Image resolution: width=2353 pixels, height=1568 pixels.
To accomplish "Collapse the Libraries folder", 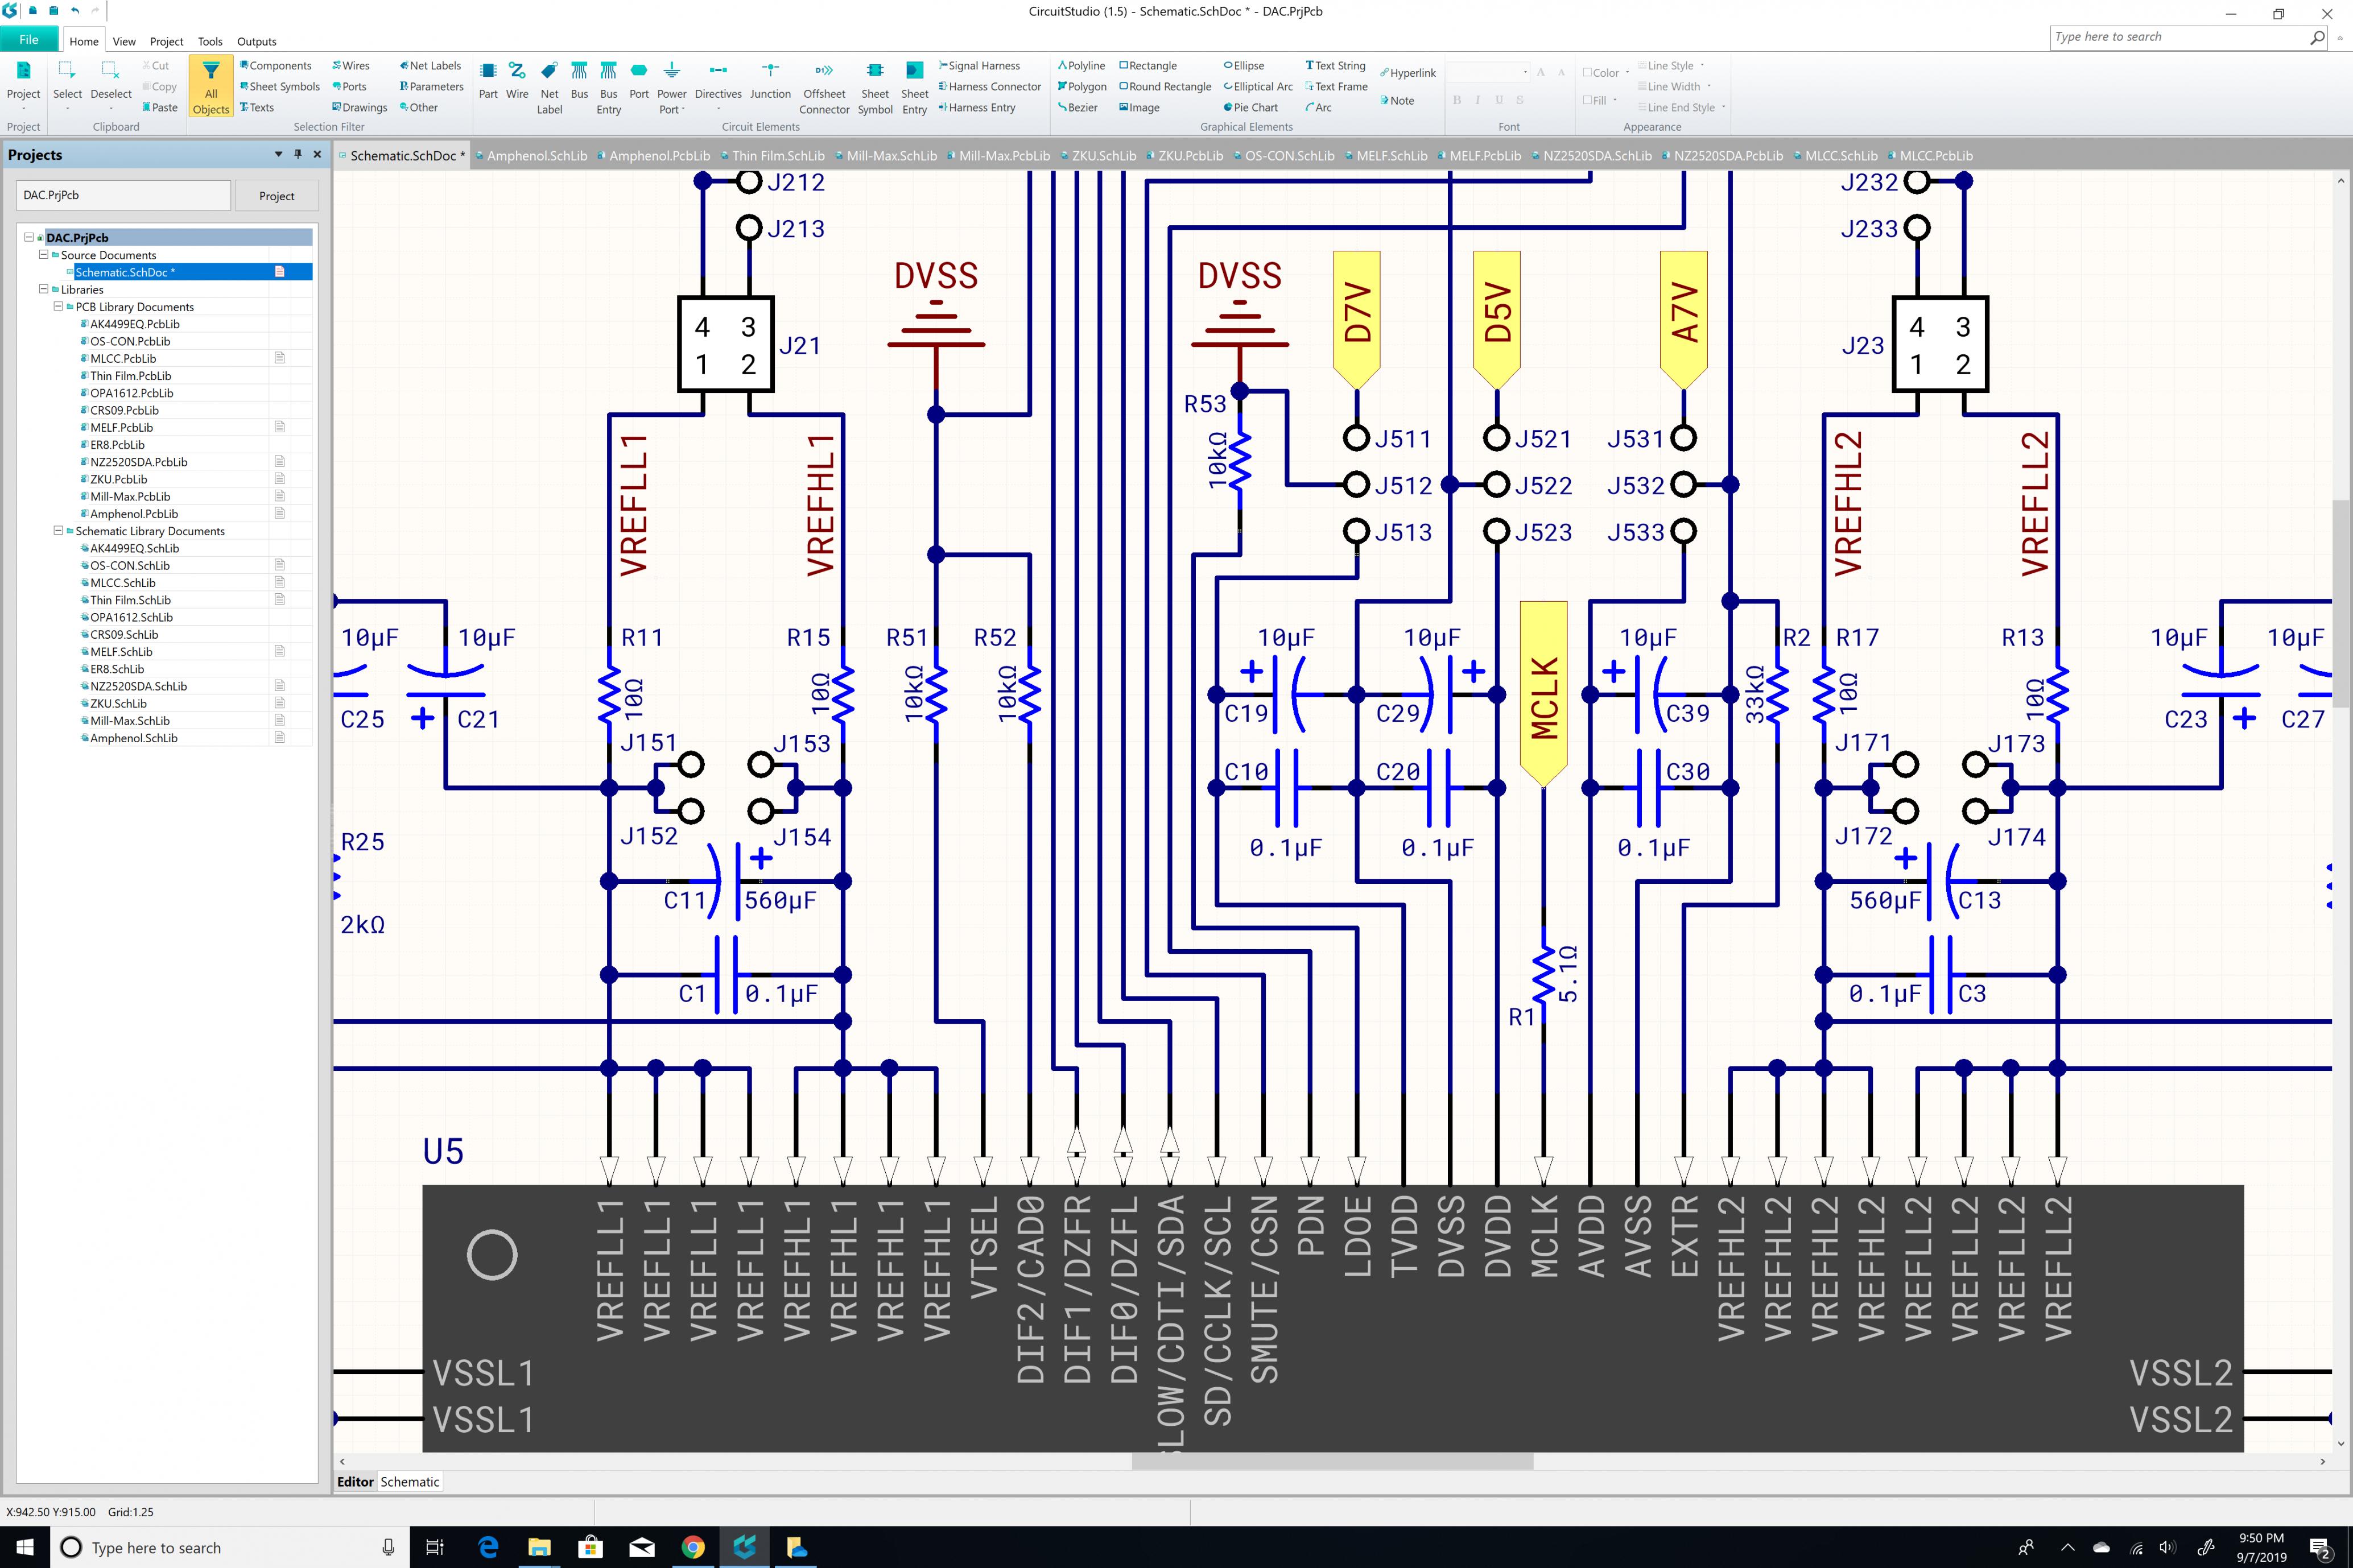I will (x=43, y=289).
